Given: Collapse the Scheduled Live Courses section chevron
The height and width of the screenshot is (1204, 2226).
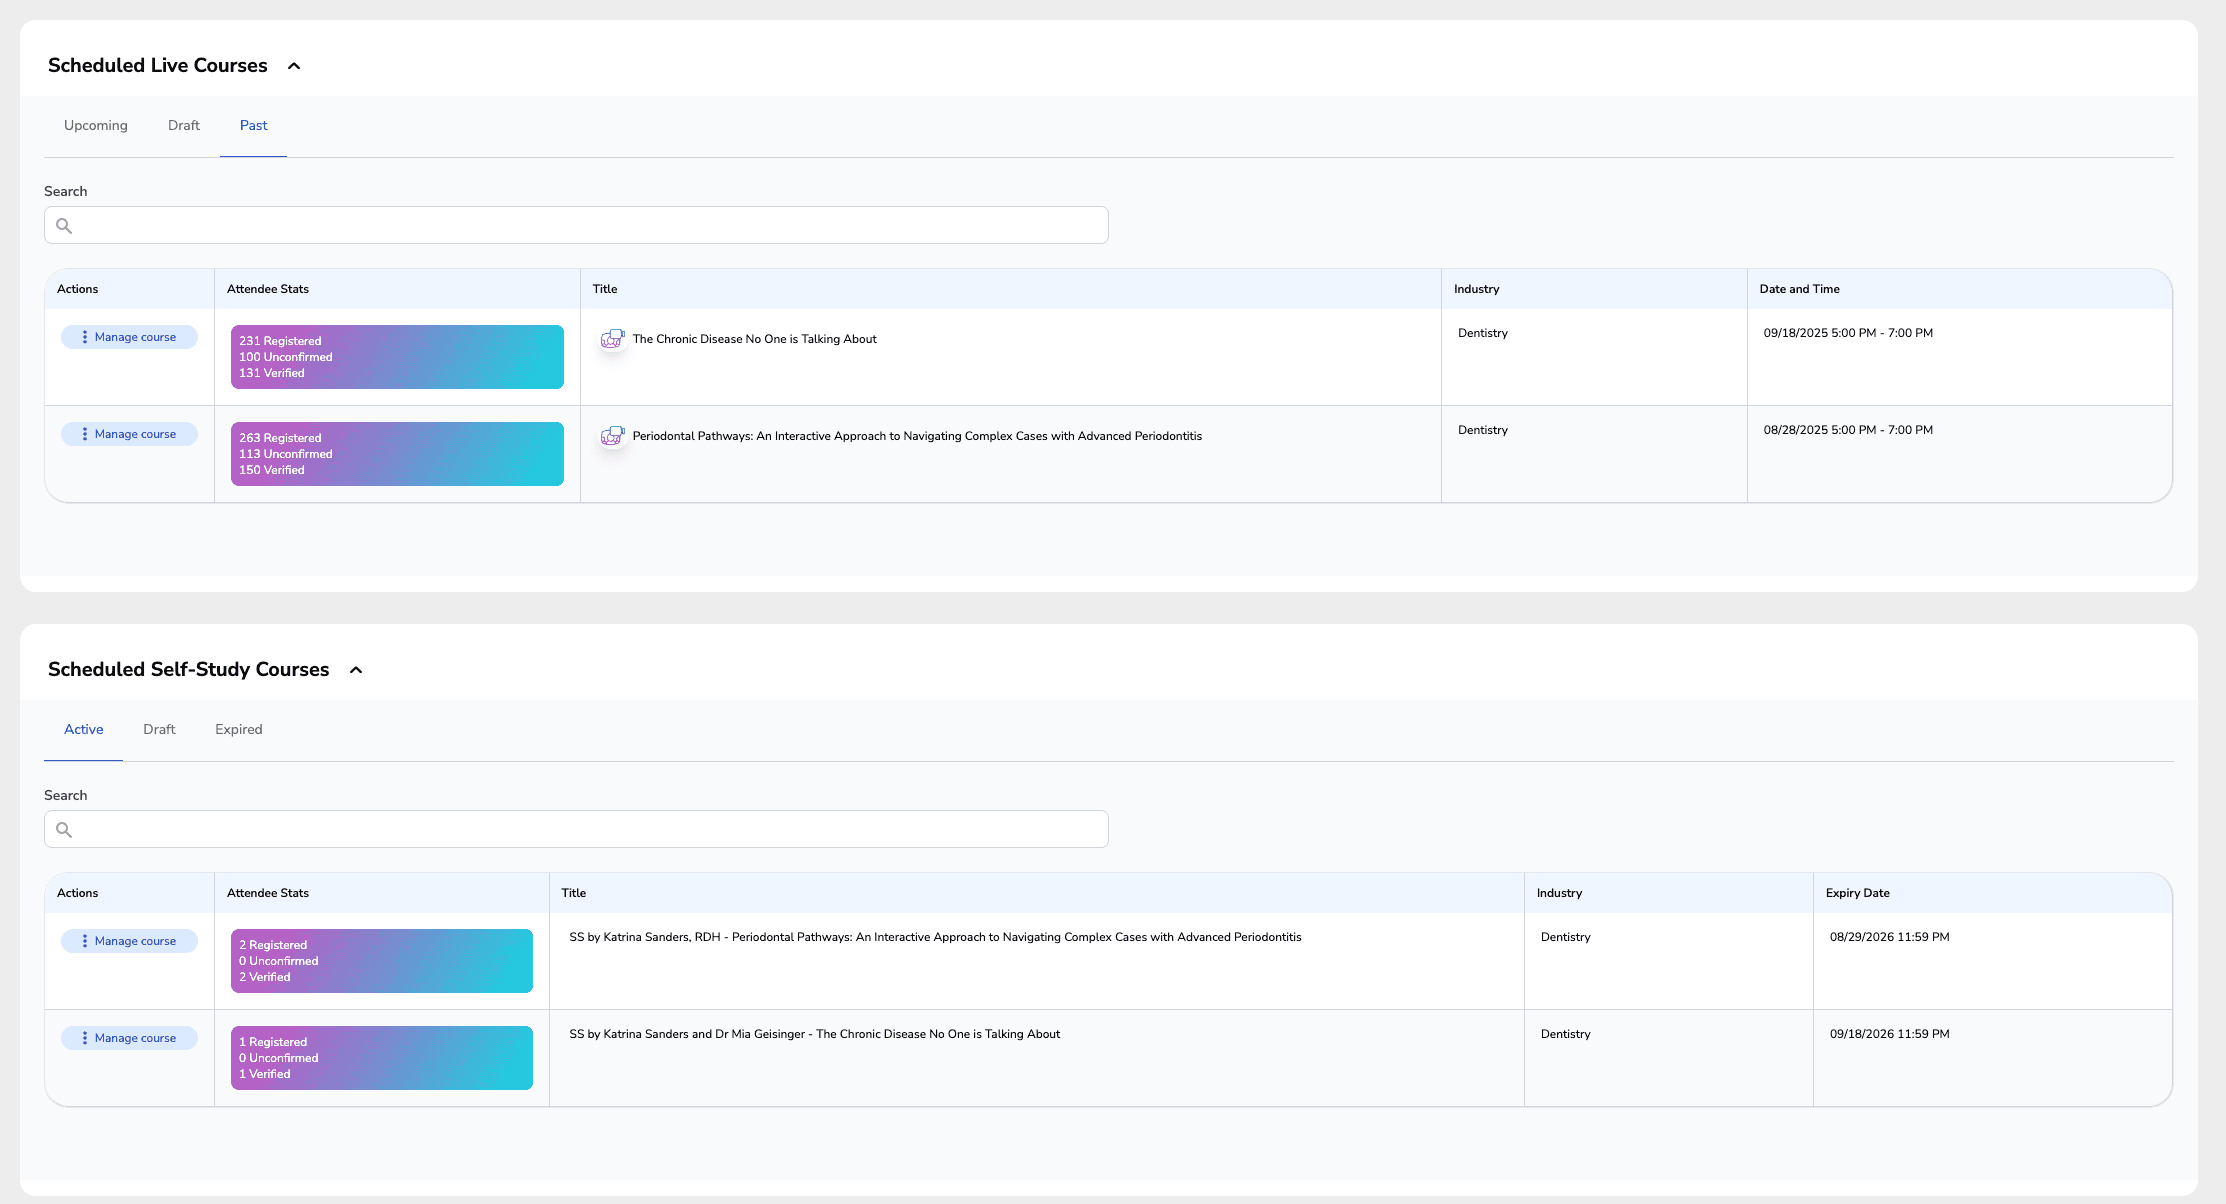Looking at the screenshot, I should pos(294,66).
